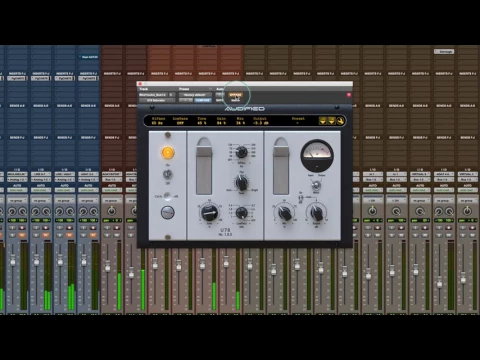
Task: Click the plus stepper under Output knob
Action: 325,223
